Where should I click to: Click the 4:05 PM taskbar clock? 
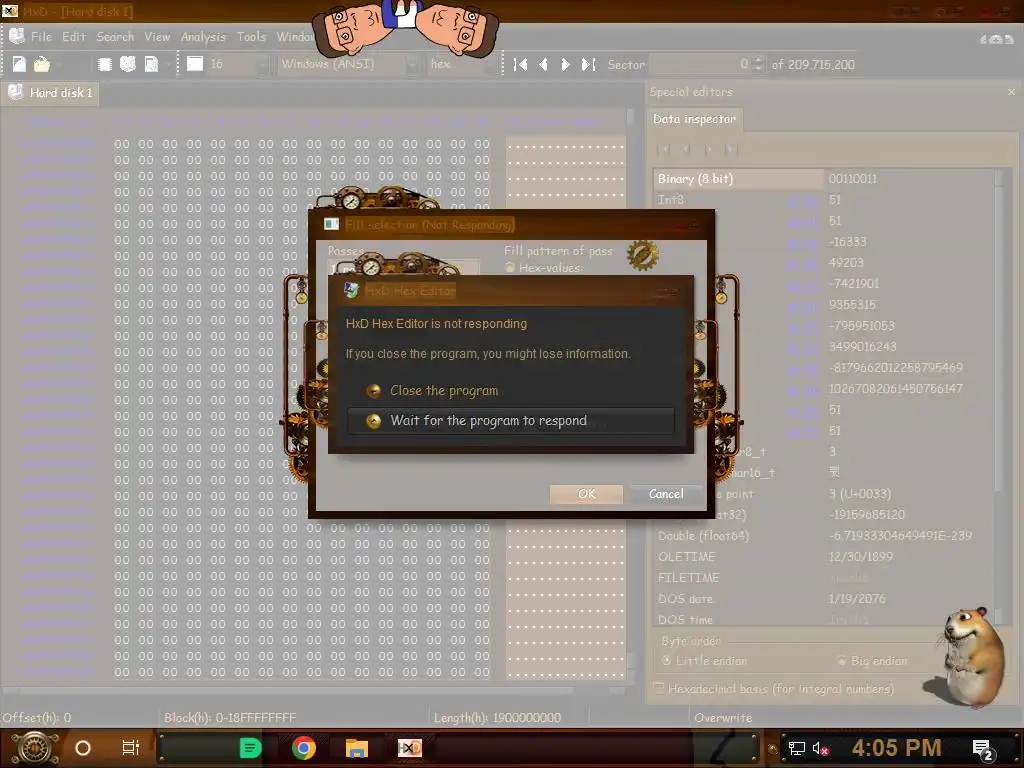[896, 748]
